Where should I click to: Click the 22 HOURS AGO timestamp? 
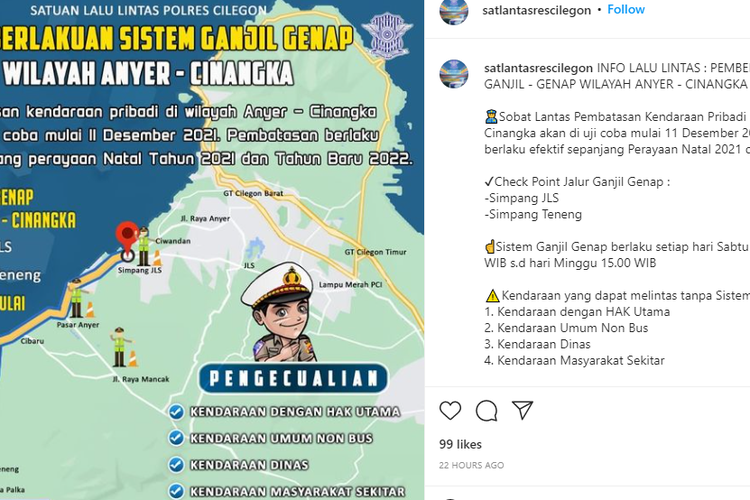pyautogui.click(x=471, y=465)
